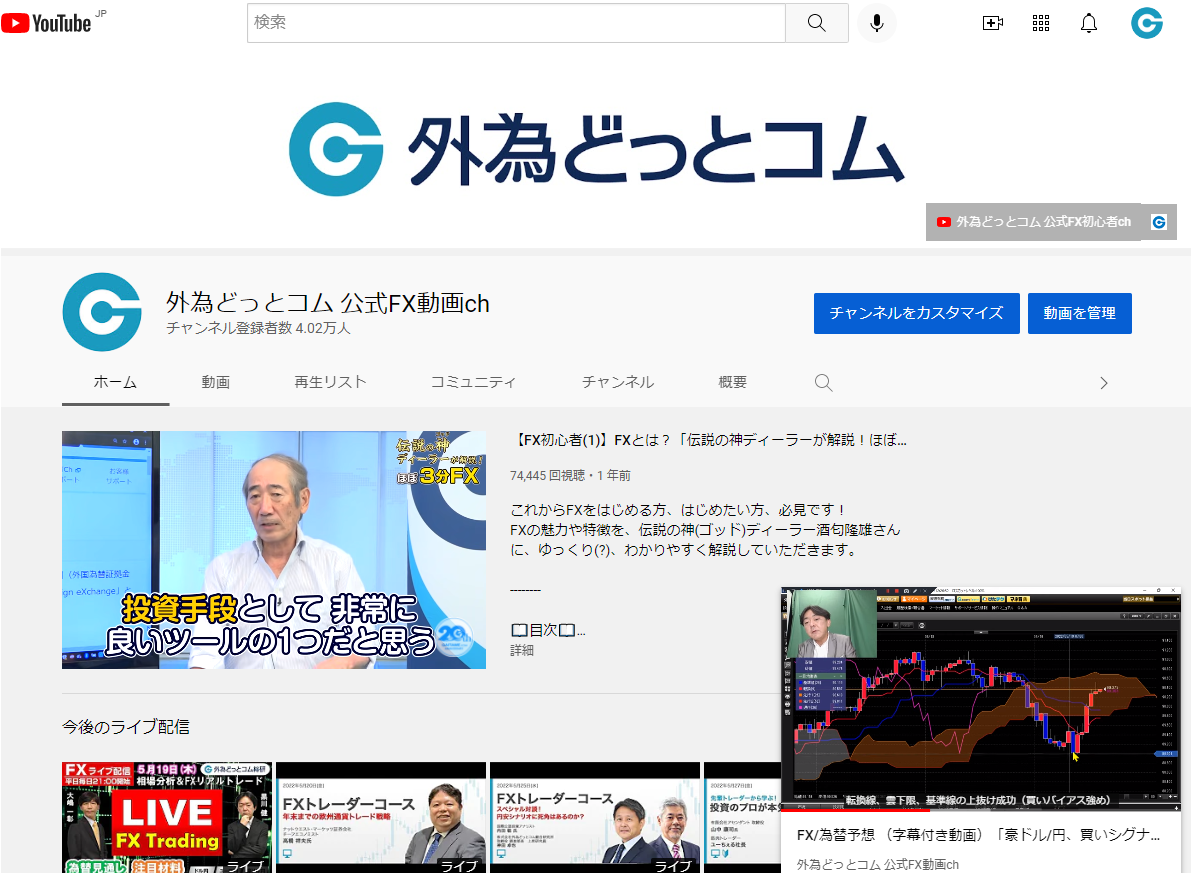Image resolution: width=1191 pixels, height=873 pixels.
Task: Open the YouTube home logo
Action: click(x=46, y=23)
